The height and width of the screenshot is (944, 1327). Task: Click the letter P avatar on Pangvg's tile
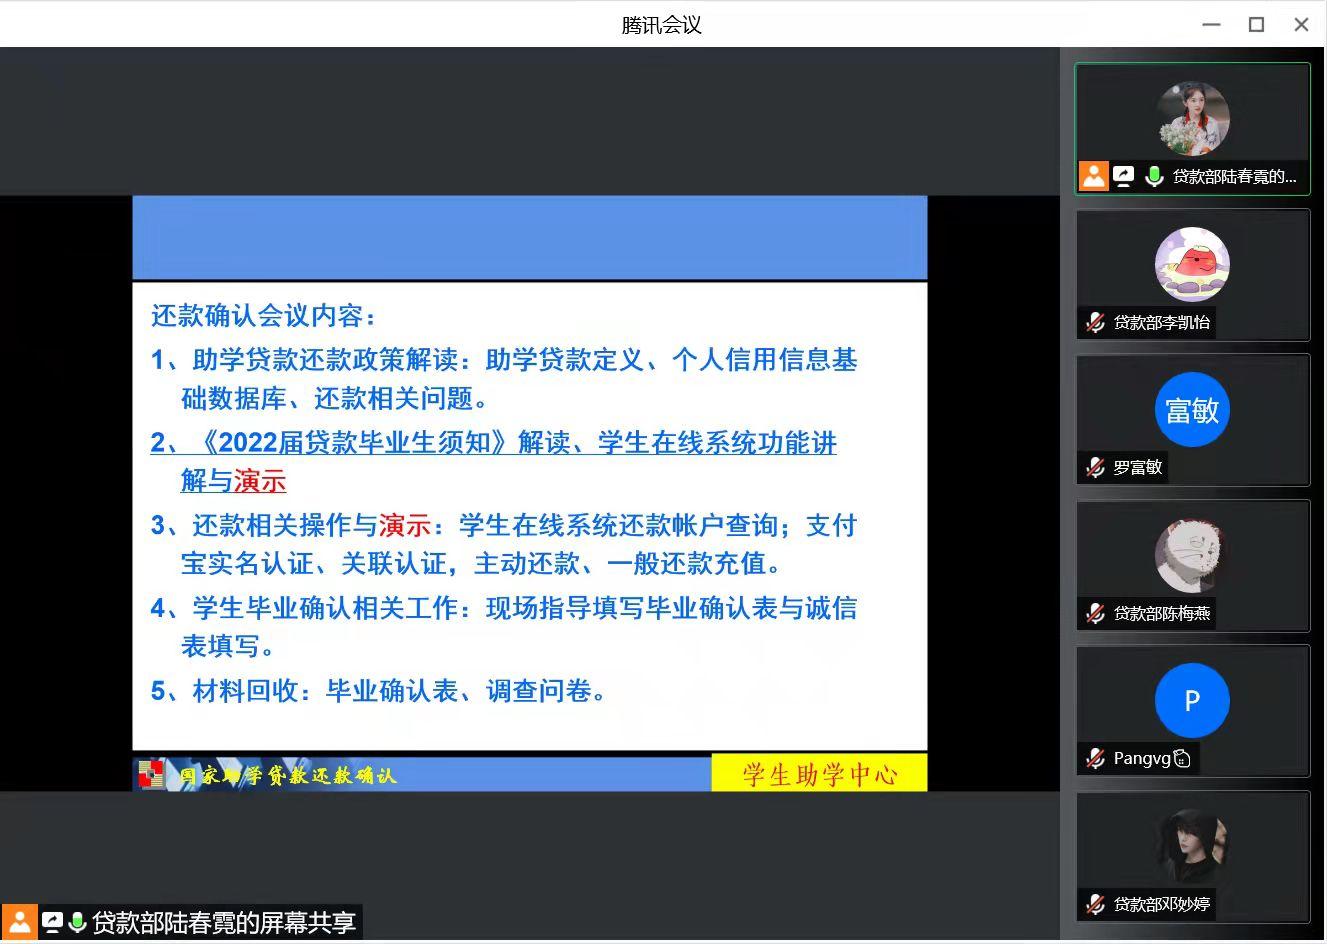click(x=1192, y=700)
